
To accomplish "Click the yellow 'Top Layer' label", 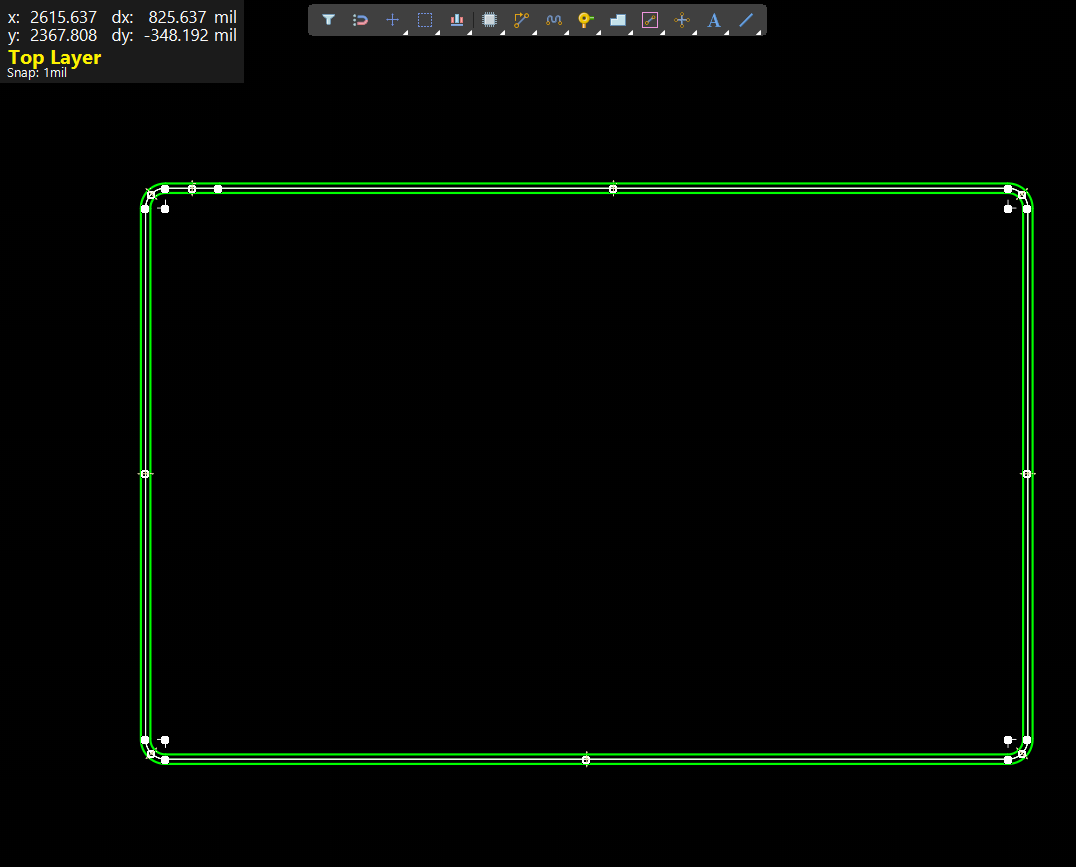I will [55, 58].
